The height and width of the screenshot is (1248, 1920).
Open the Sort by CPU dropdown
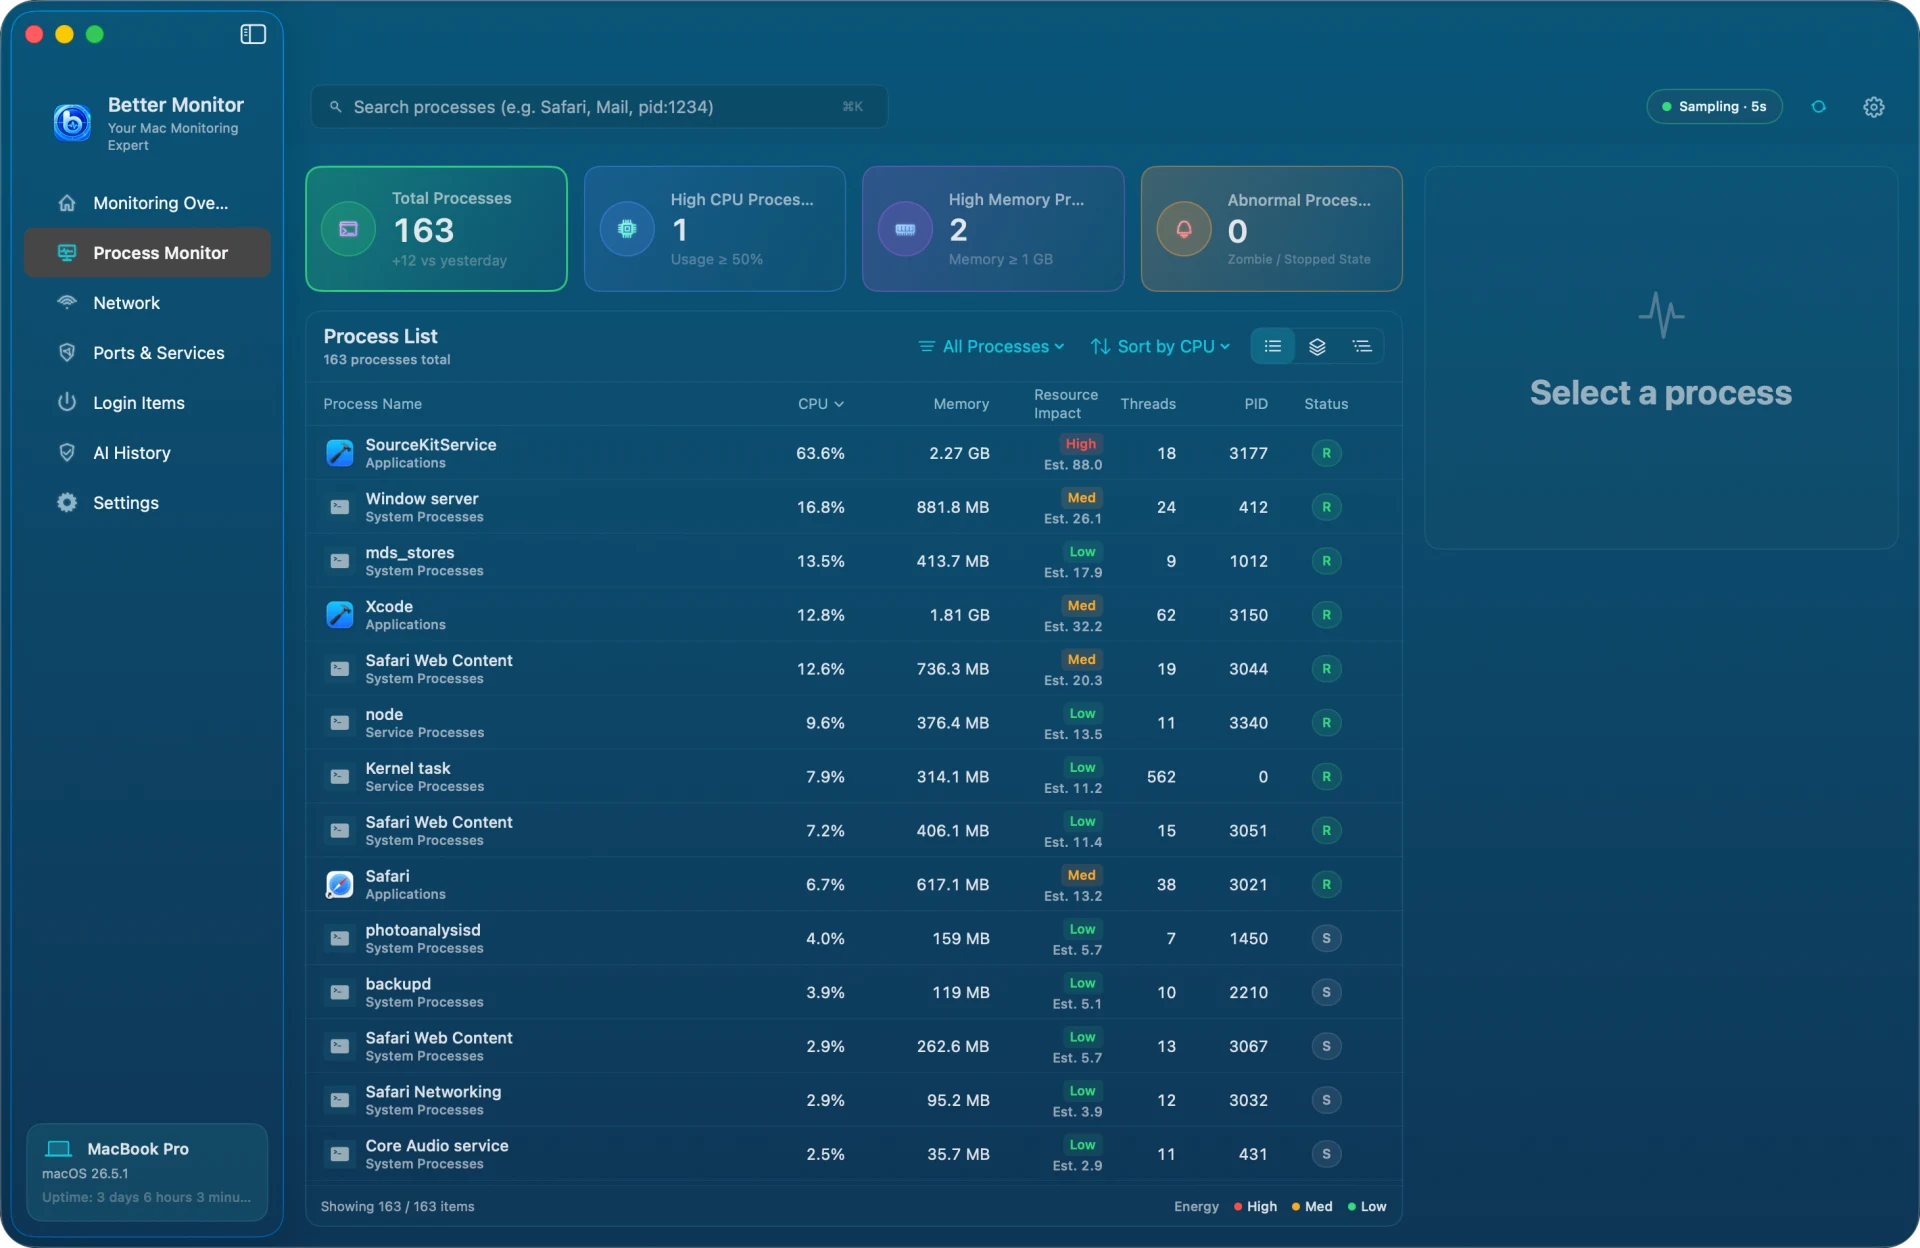click(x=1161, y=346)
